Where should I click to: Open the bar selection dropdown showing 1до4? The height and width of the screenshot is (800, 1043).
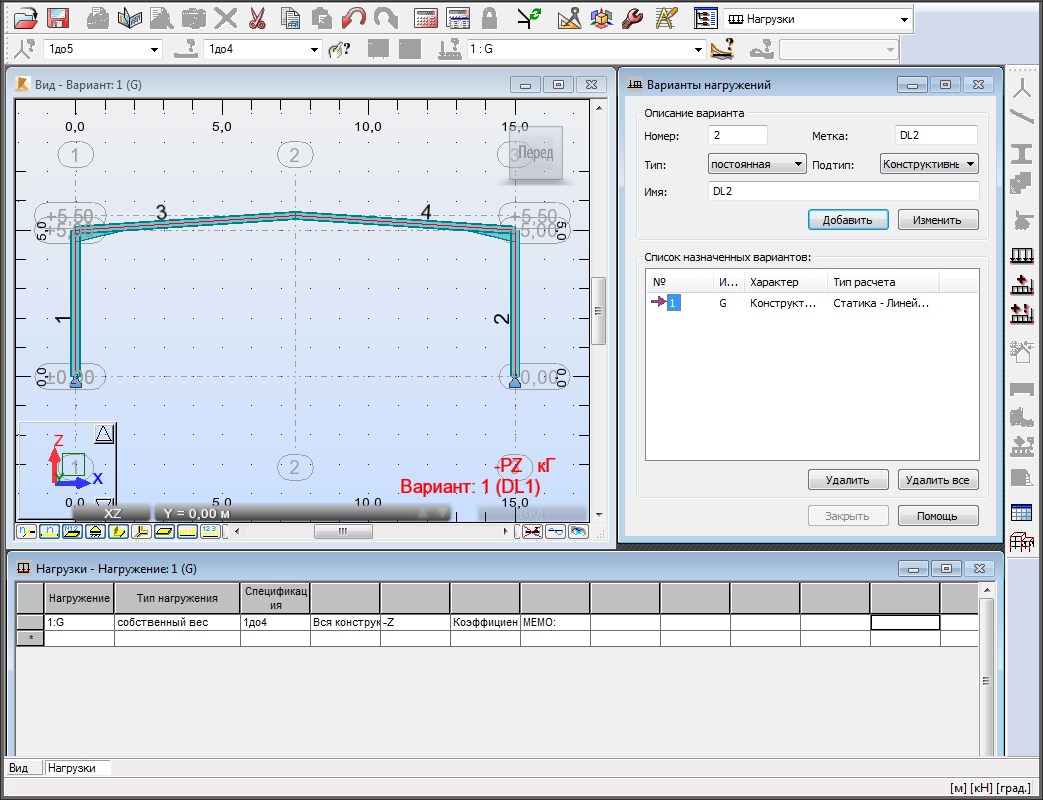point(315,49)
